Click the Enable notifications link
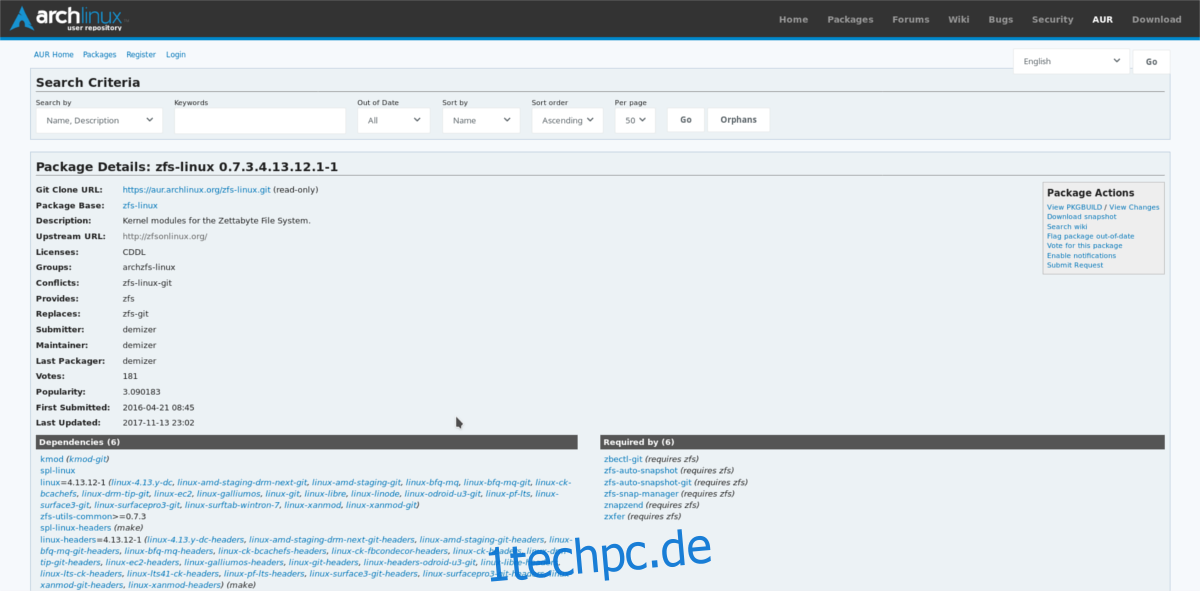The height and width of the screenshot is (591, 1200). tap(1081, 256)
